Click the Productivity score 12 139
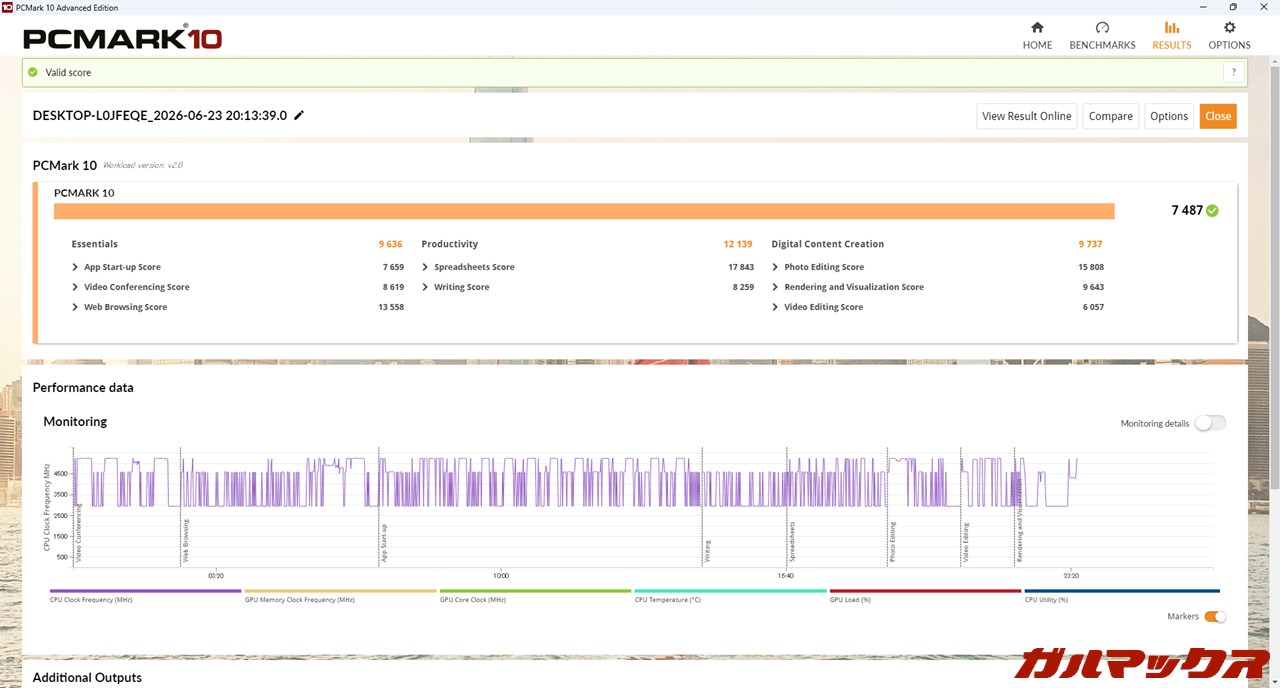This screenshot has height=688, width=1280. click(x=738, y=244)
